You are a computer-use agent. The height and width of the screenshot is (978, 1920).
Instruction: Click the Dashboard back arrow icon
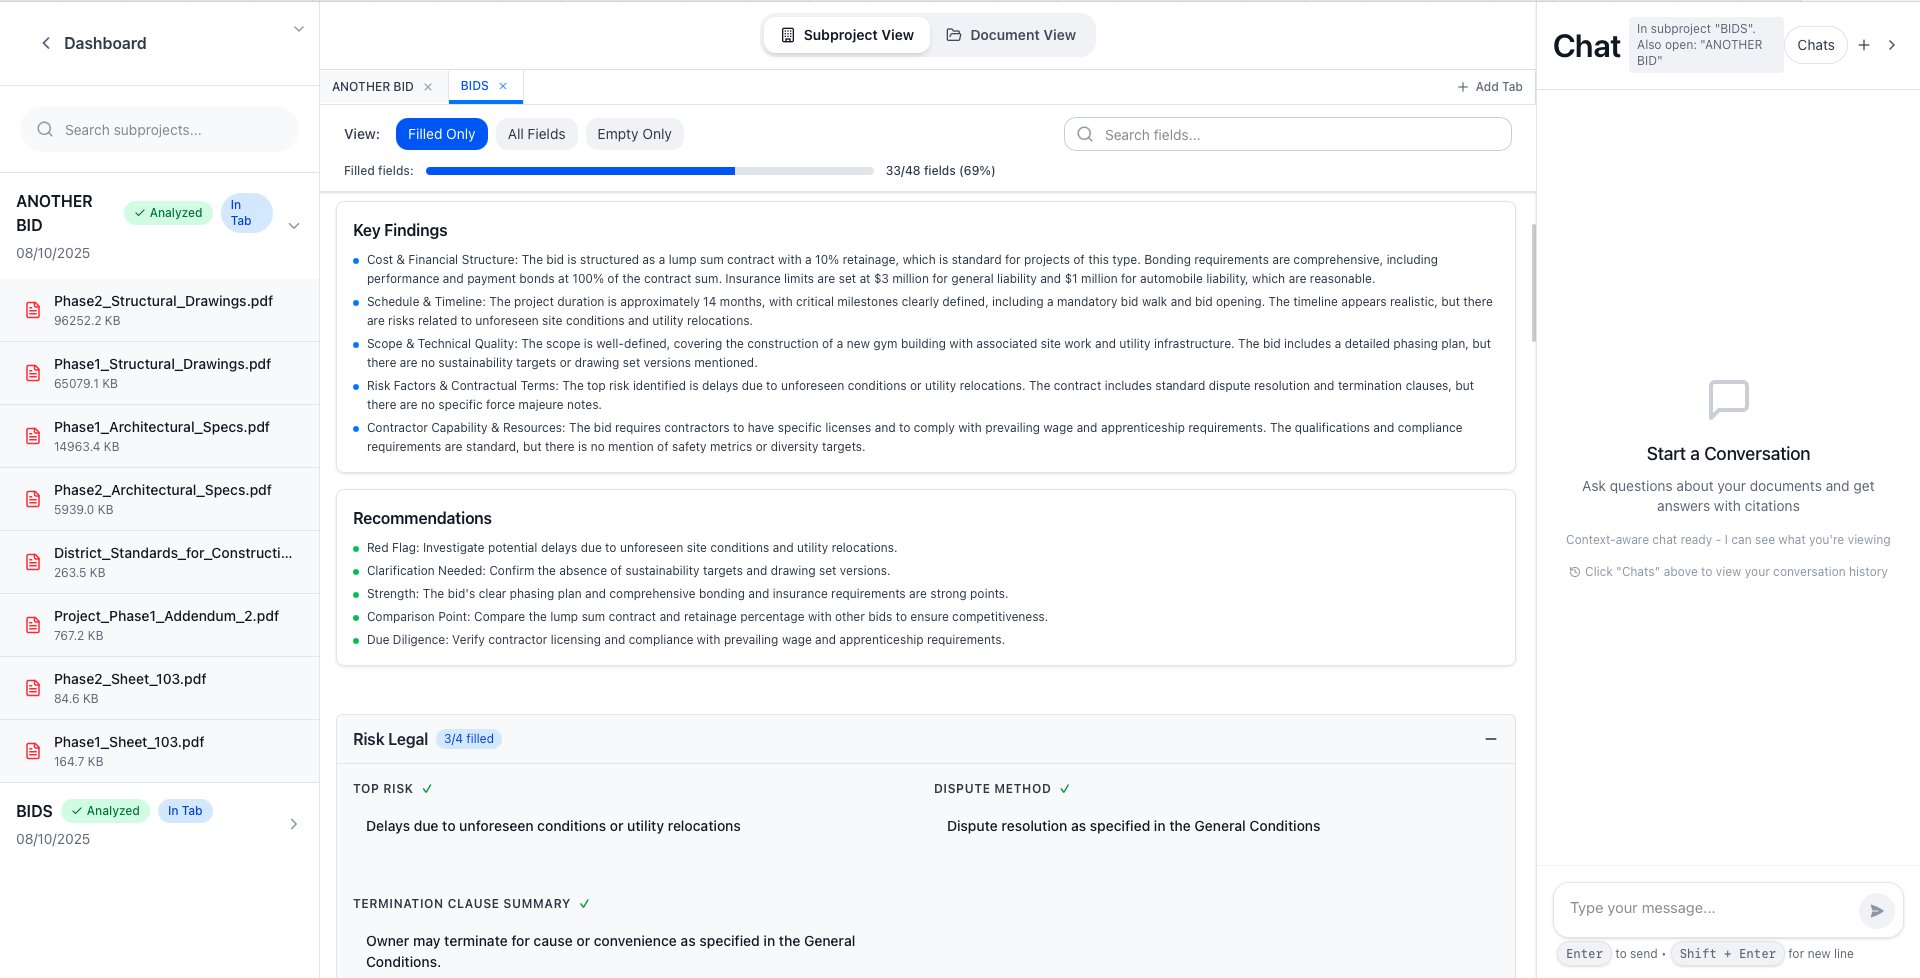(x=46, y=43)
